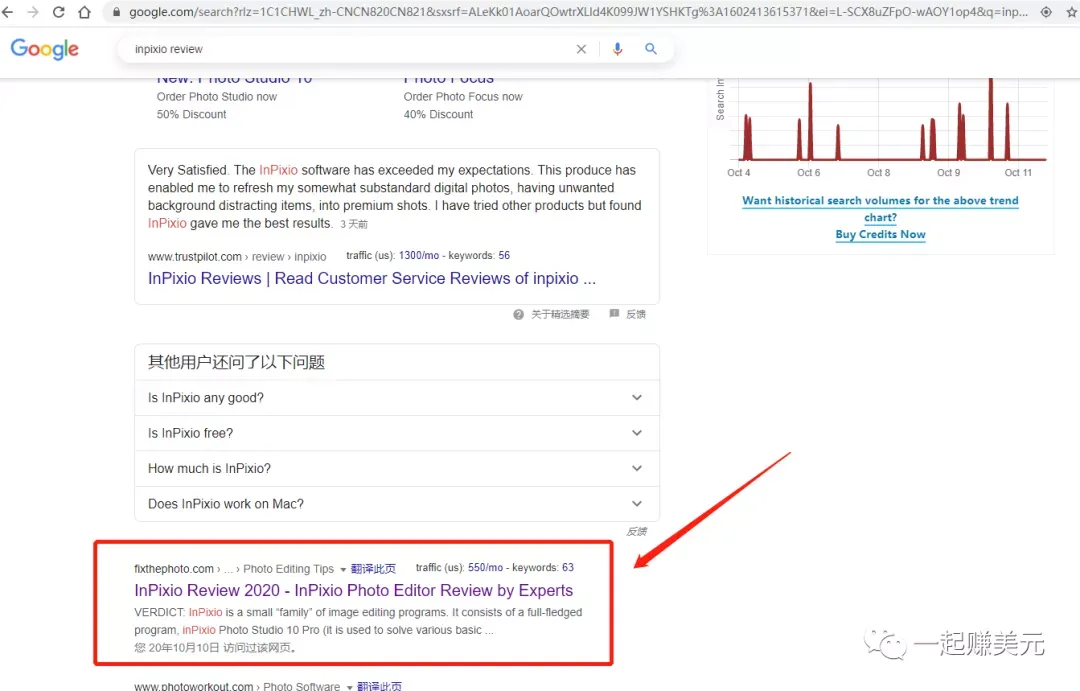Open the browser home page icon

pos(84,12)
